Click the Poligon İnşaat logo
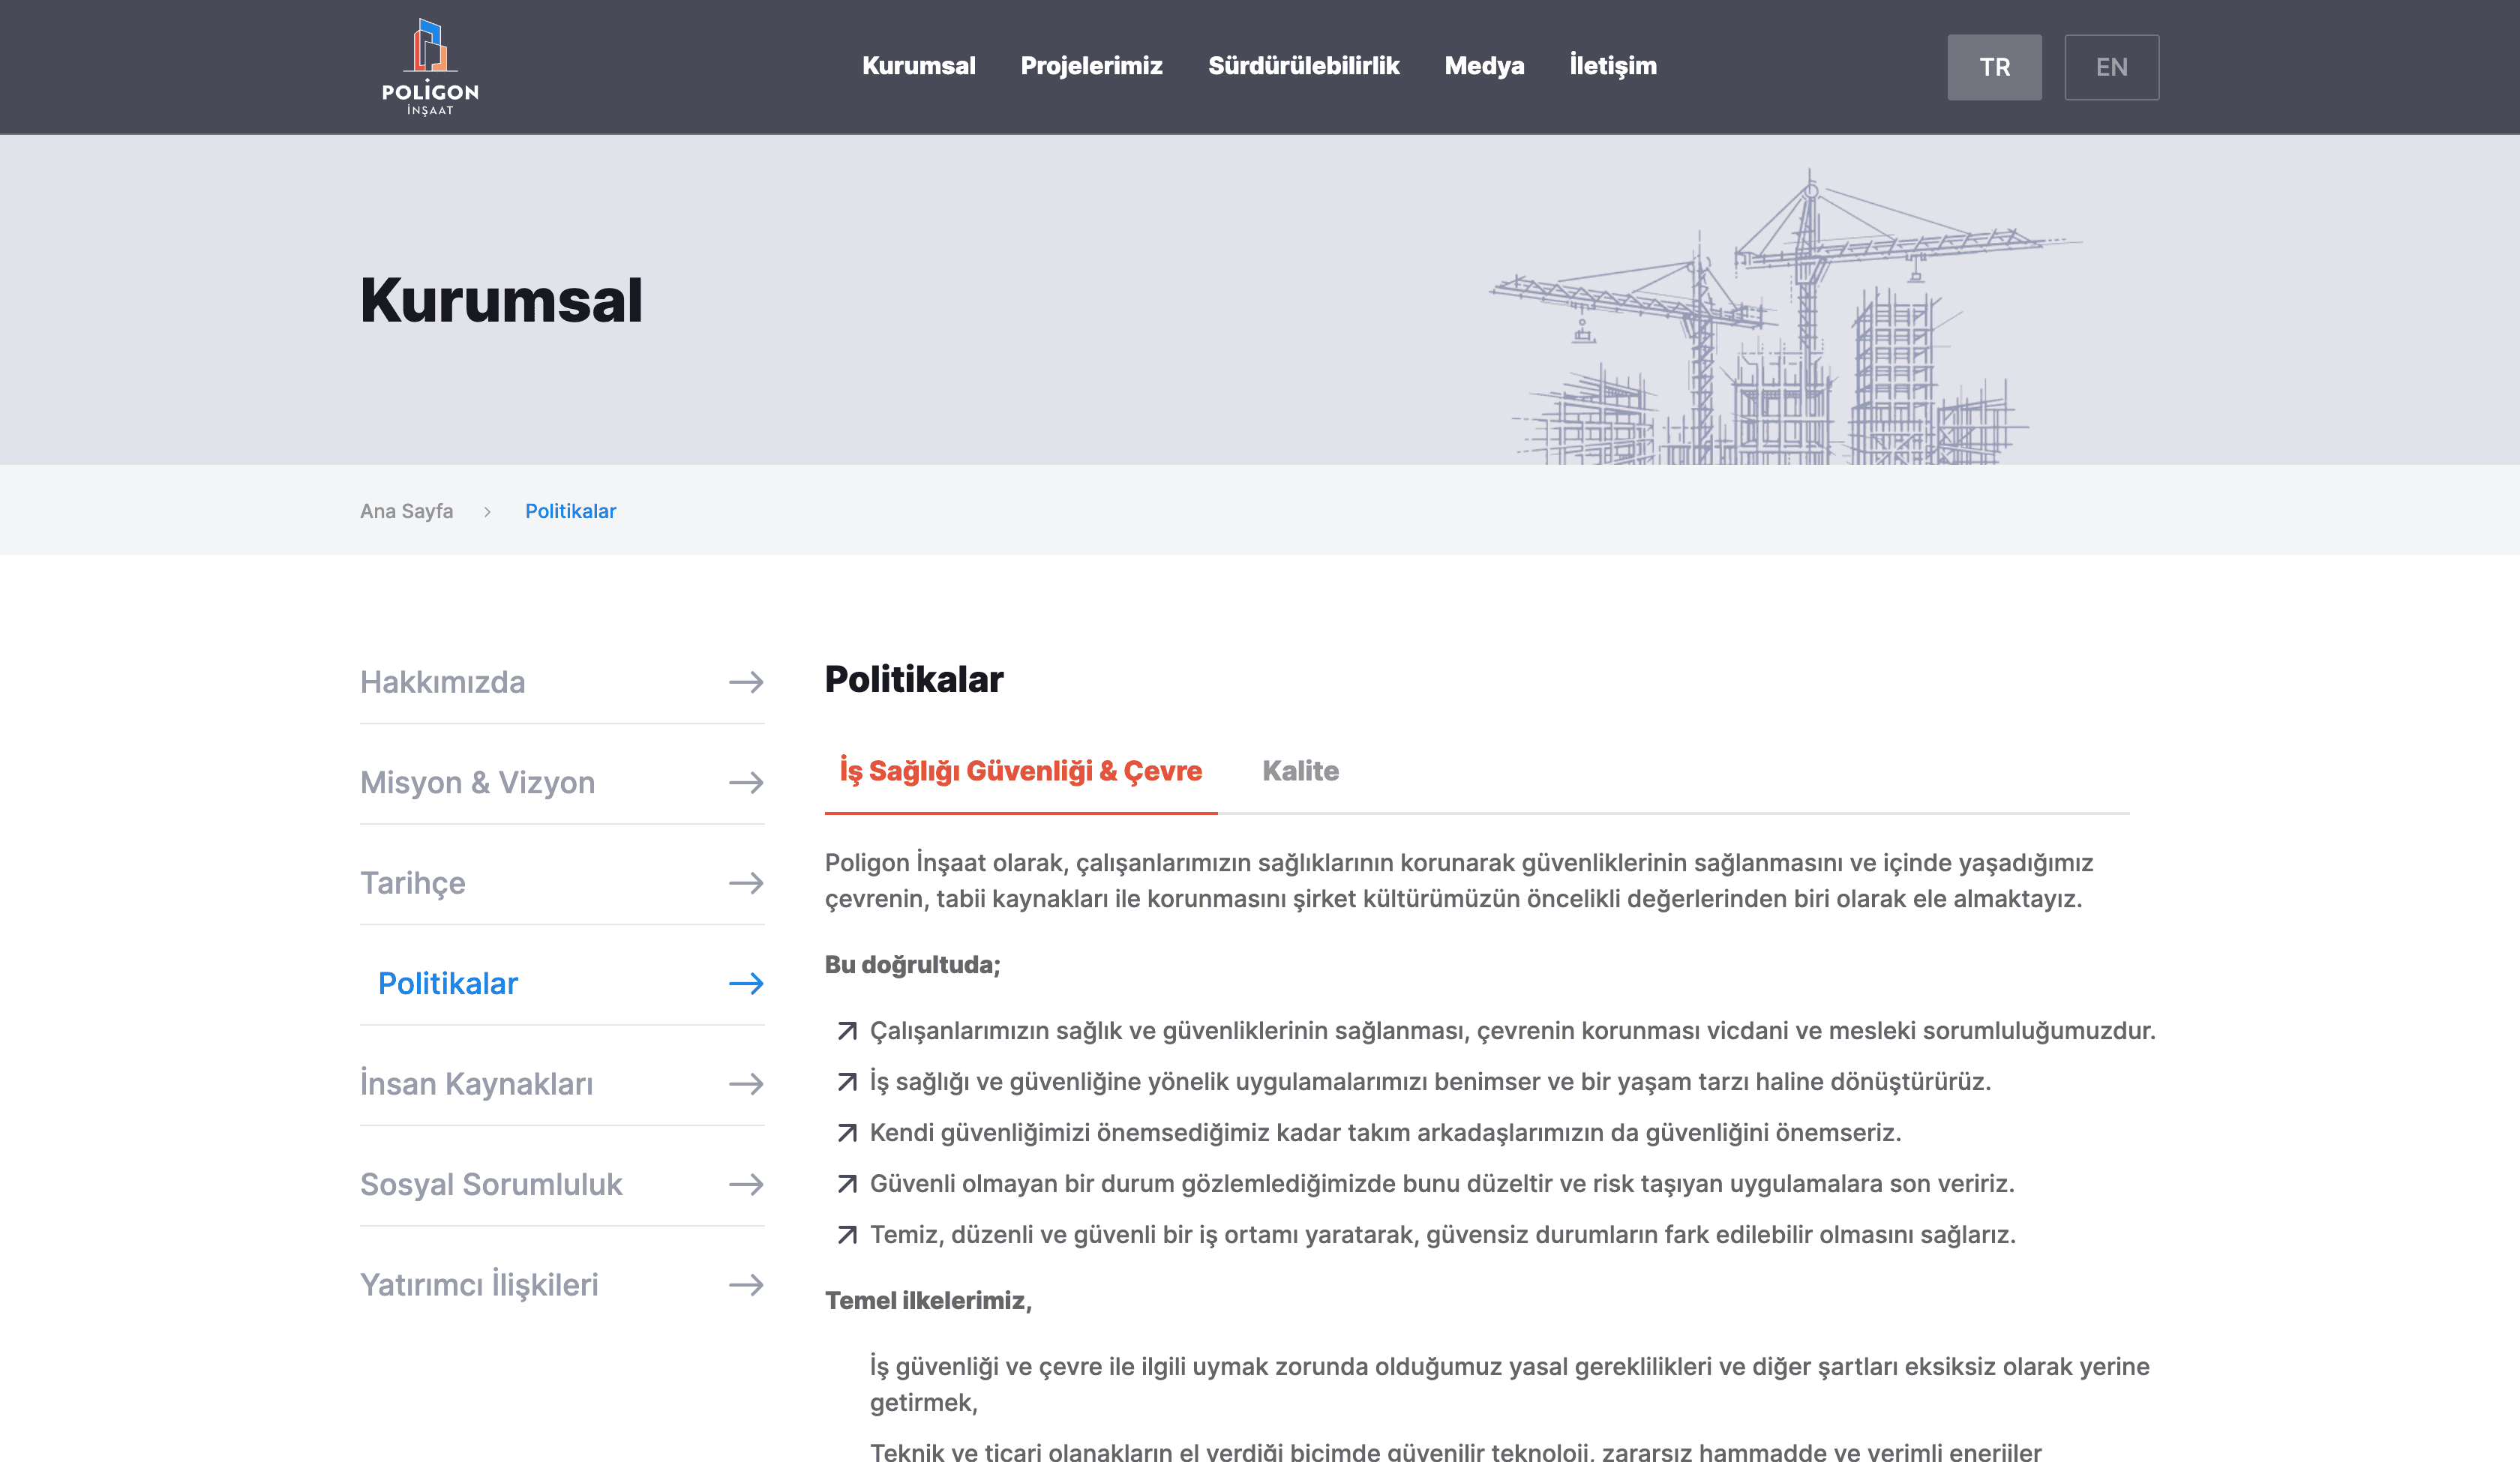The height and width of the screenshot is (1462, 2520). pyautogui.click(x=430, y=66)
